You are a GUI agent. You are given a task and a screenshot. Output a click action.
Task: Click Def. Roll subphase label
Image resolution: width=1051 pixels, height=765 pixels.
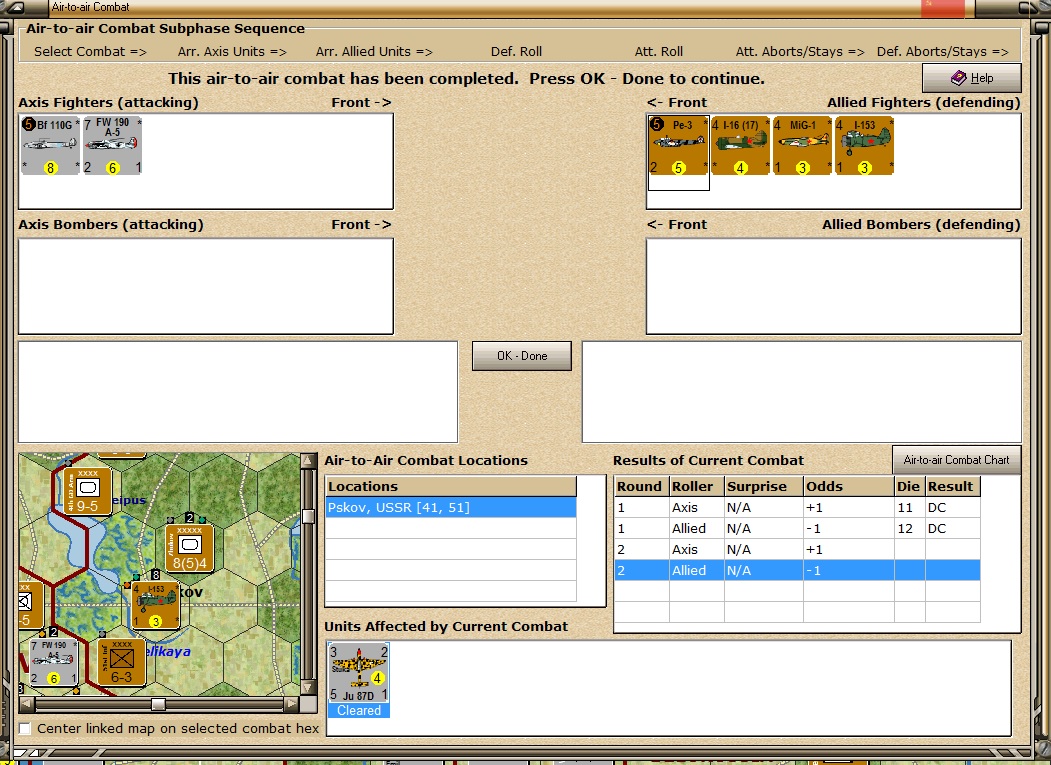point(516,52)
